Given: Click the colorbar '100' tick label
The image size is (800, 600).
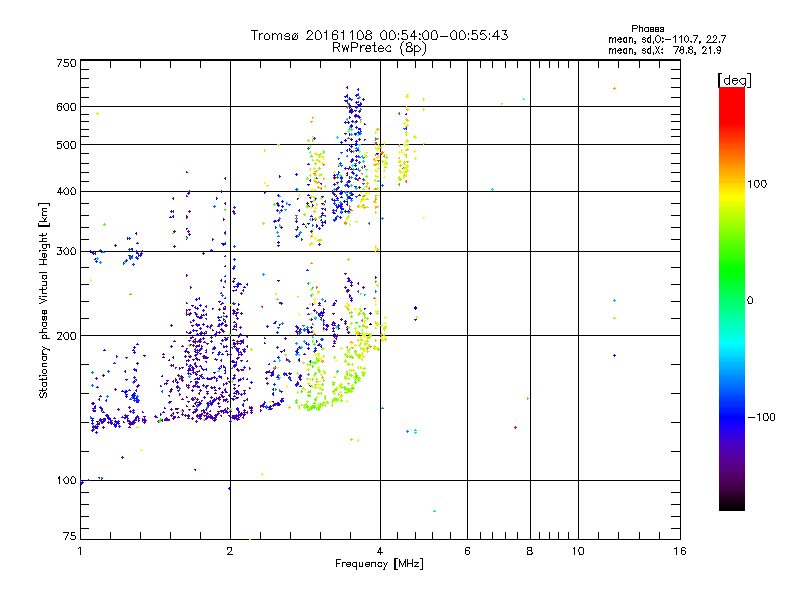Looking at the screenshot, I should click(x=757, y=184).
